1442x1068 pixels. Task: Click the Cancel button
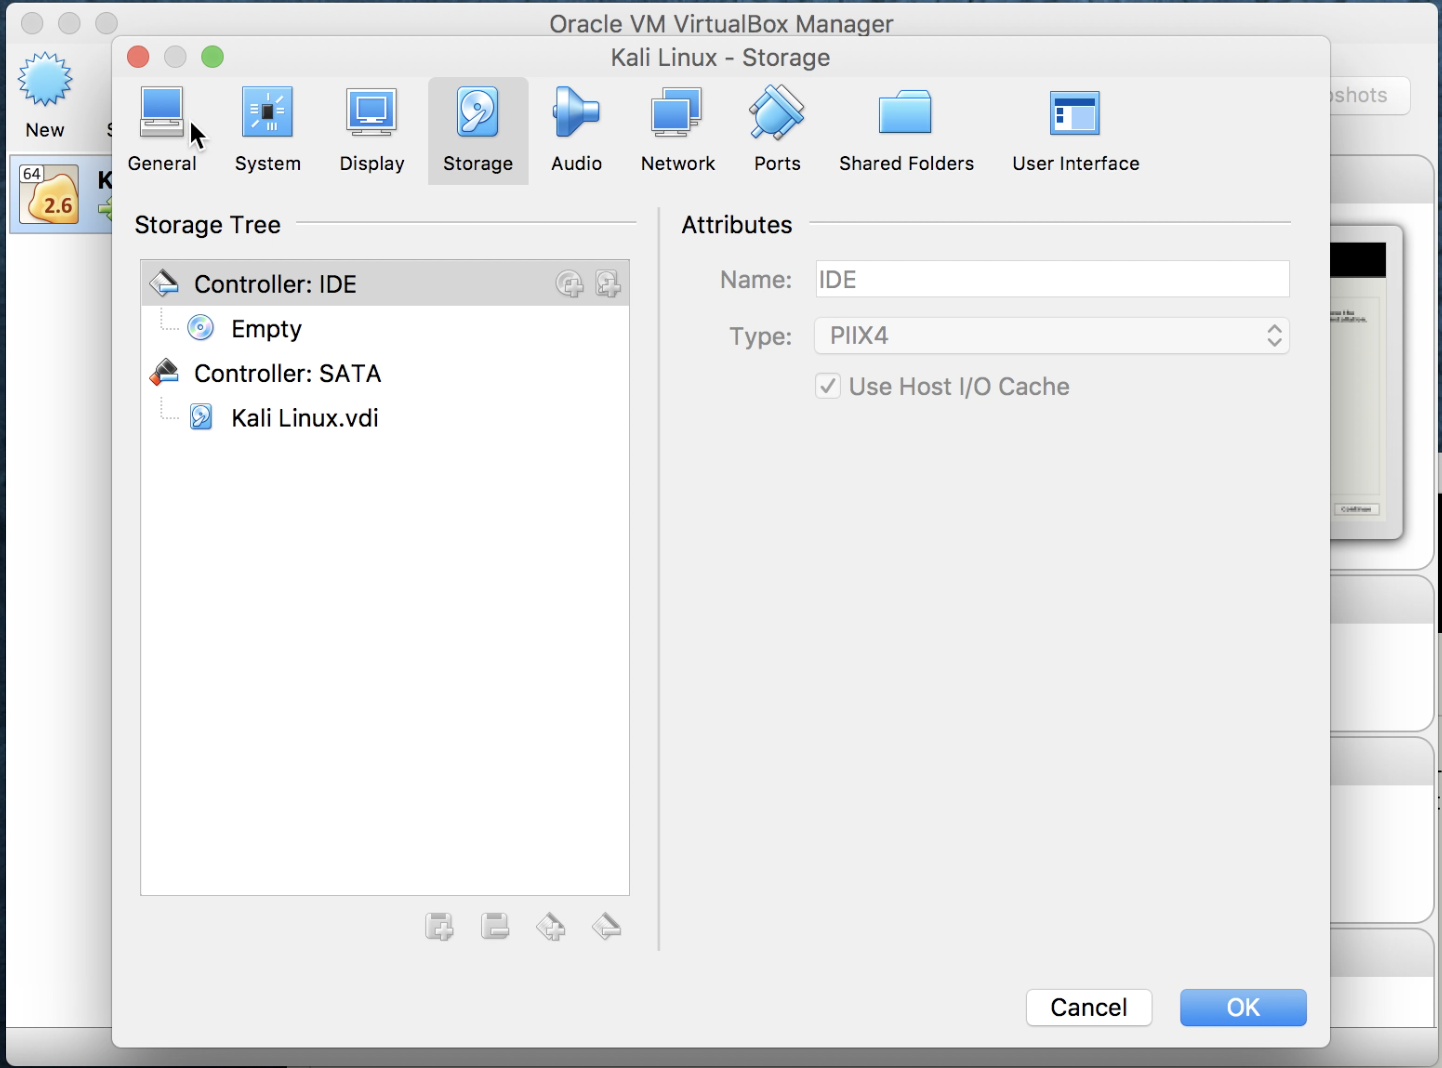(1089, 1008)
